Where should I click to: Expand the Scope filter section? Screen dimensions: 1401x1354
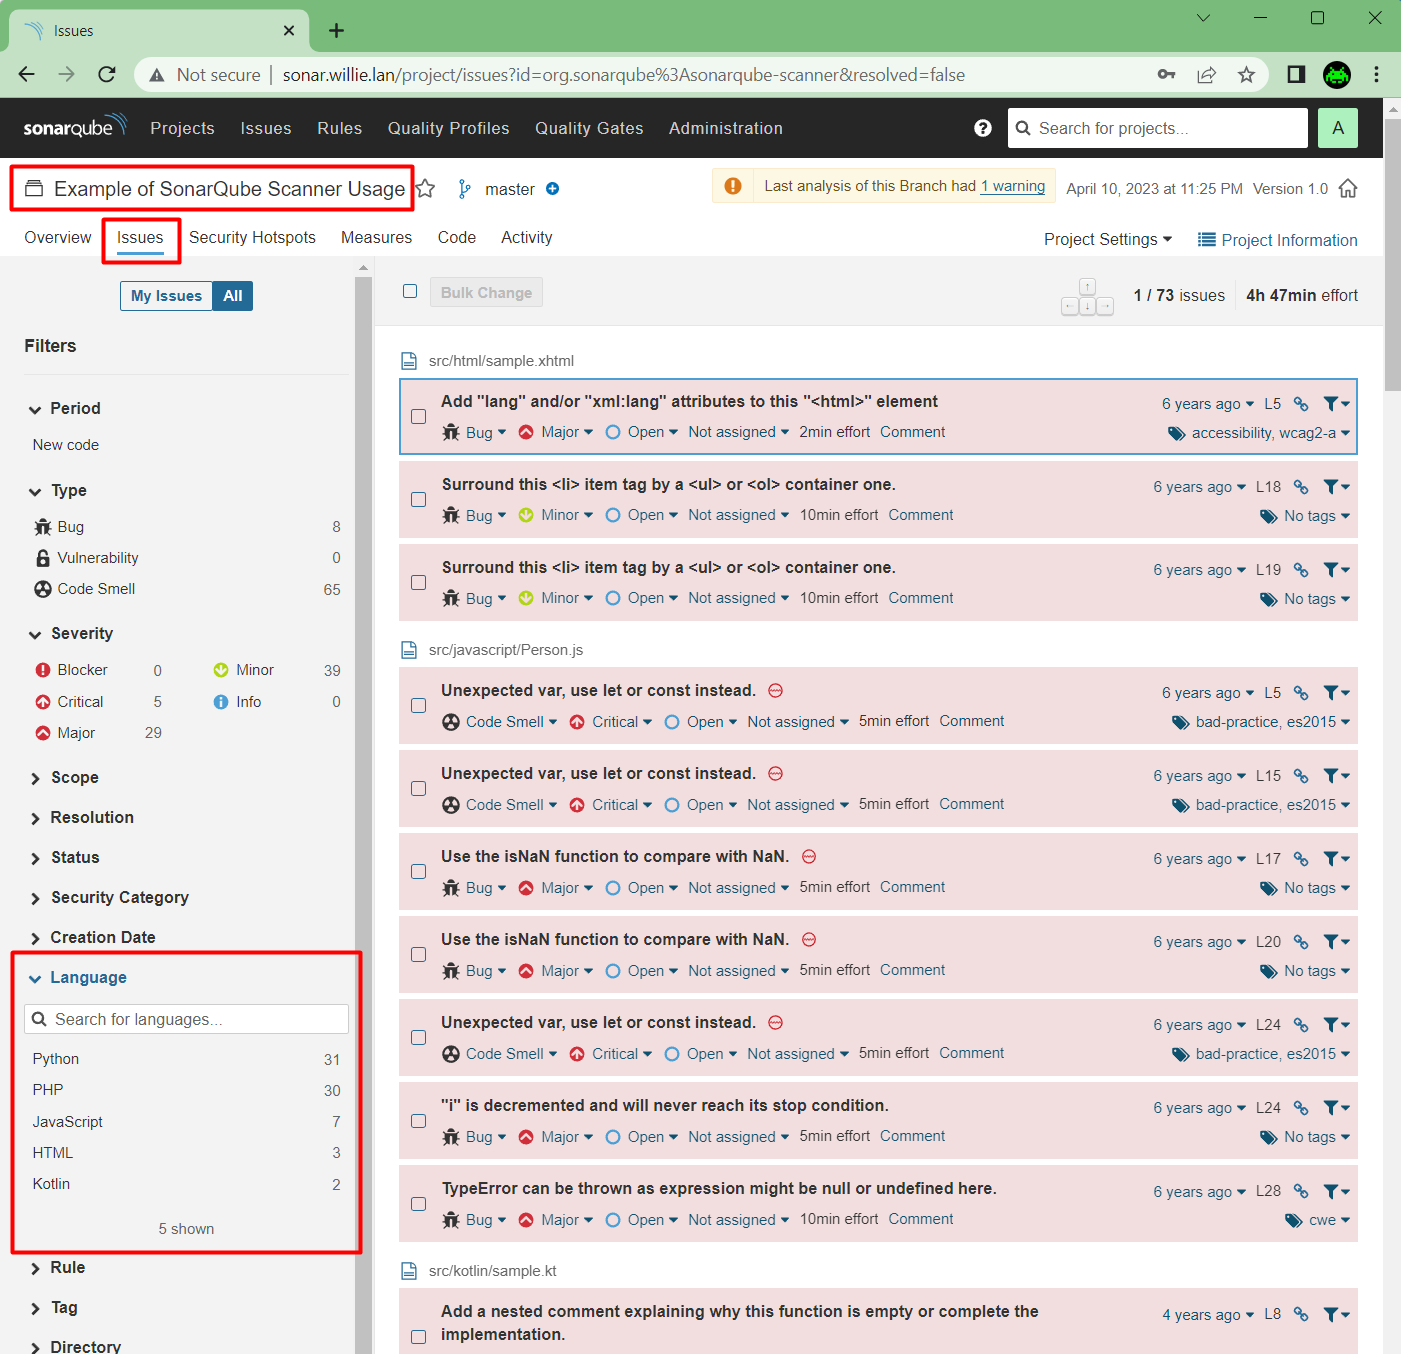(64, 778)
